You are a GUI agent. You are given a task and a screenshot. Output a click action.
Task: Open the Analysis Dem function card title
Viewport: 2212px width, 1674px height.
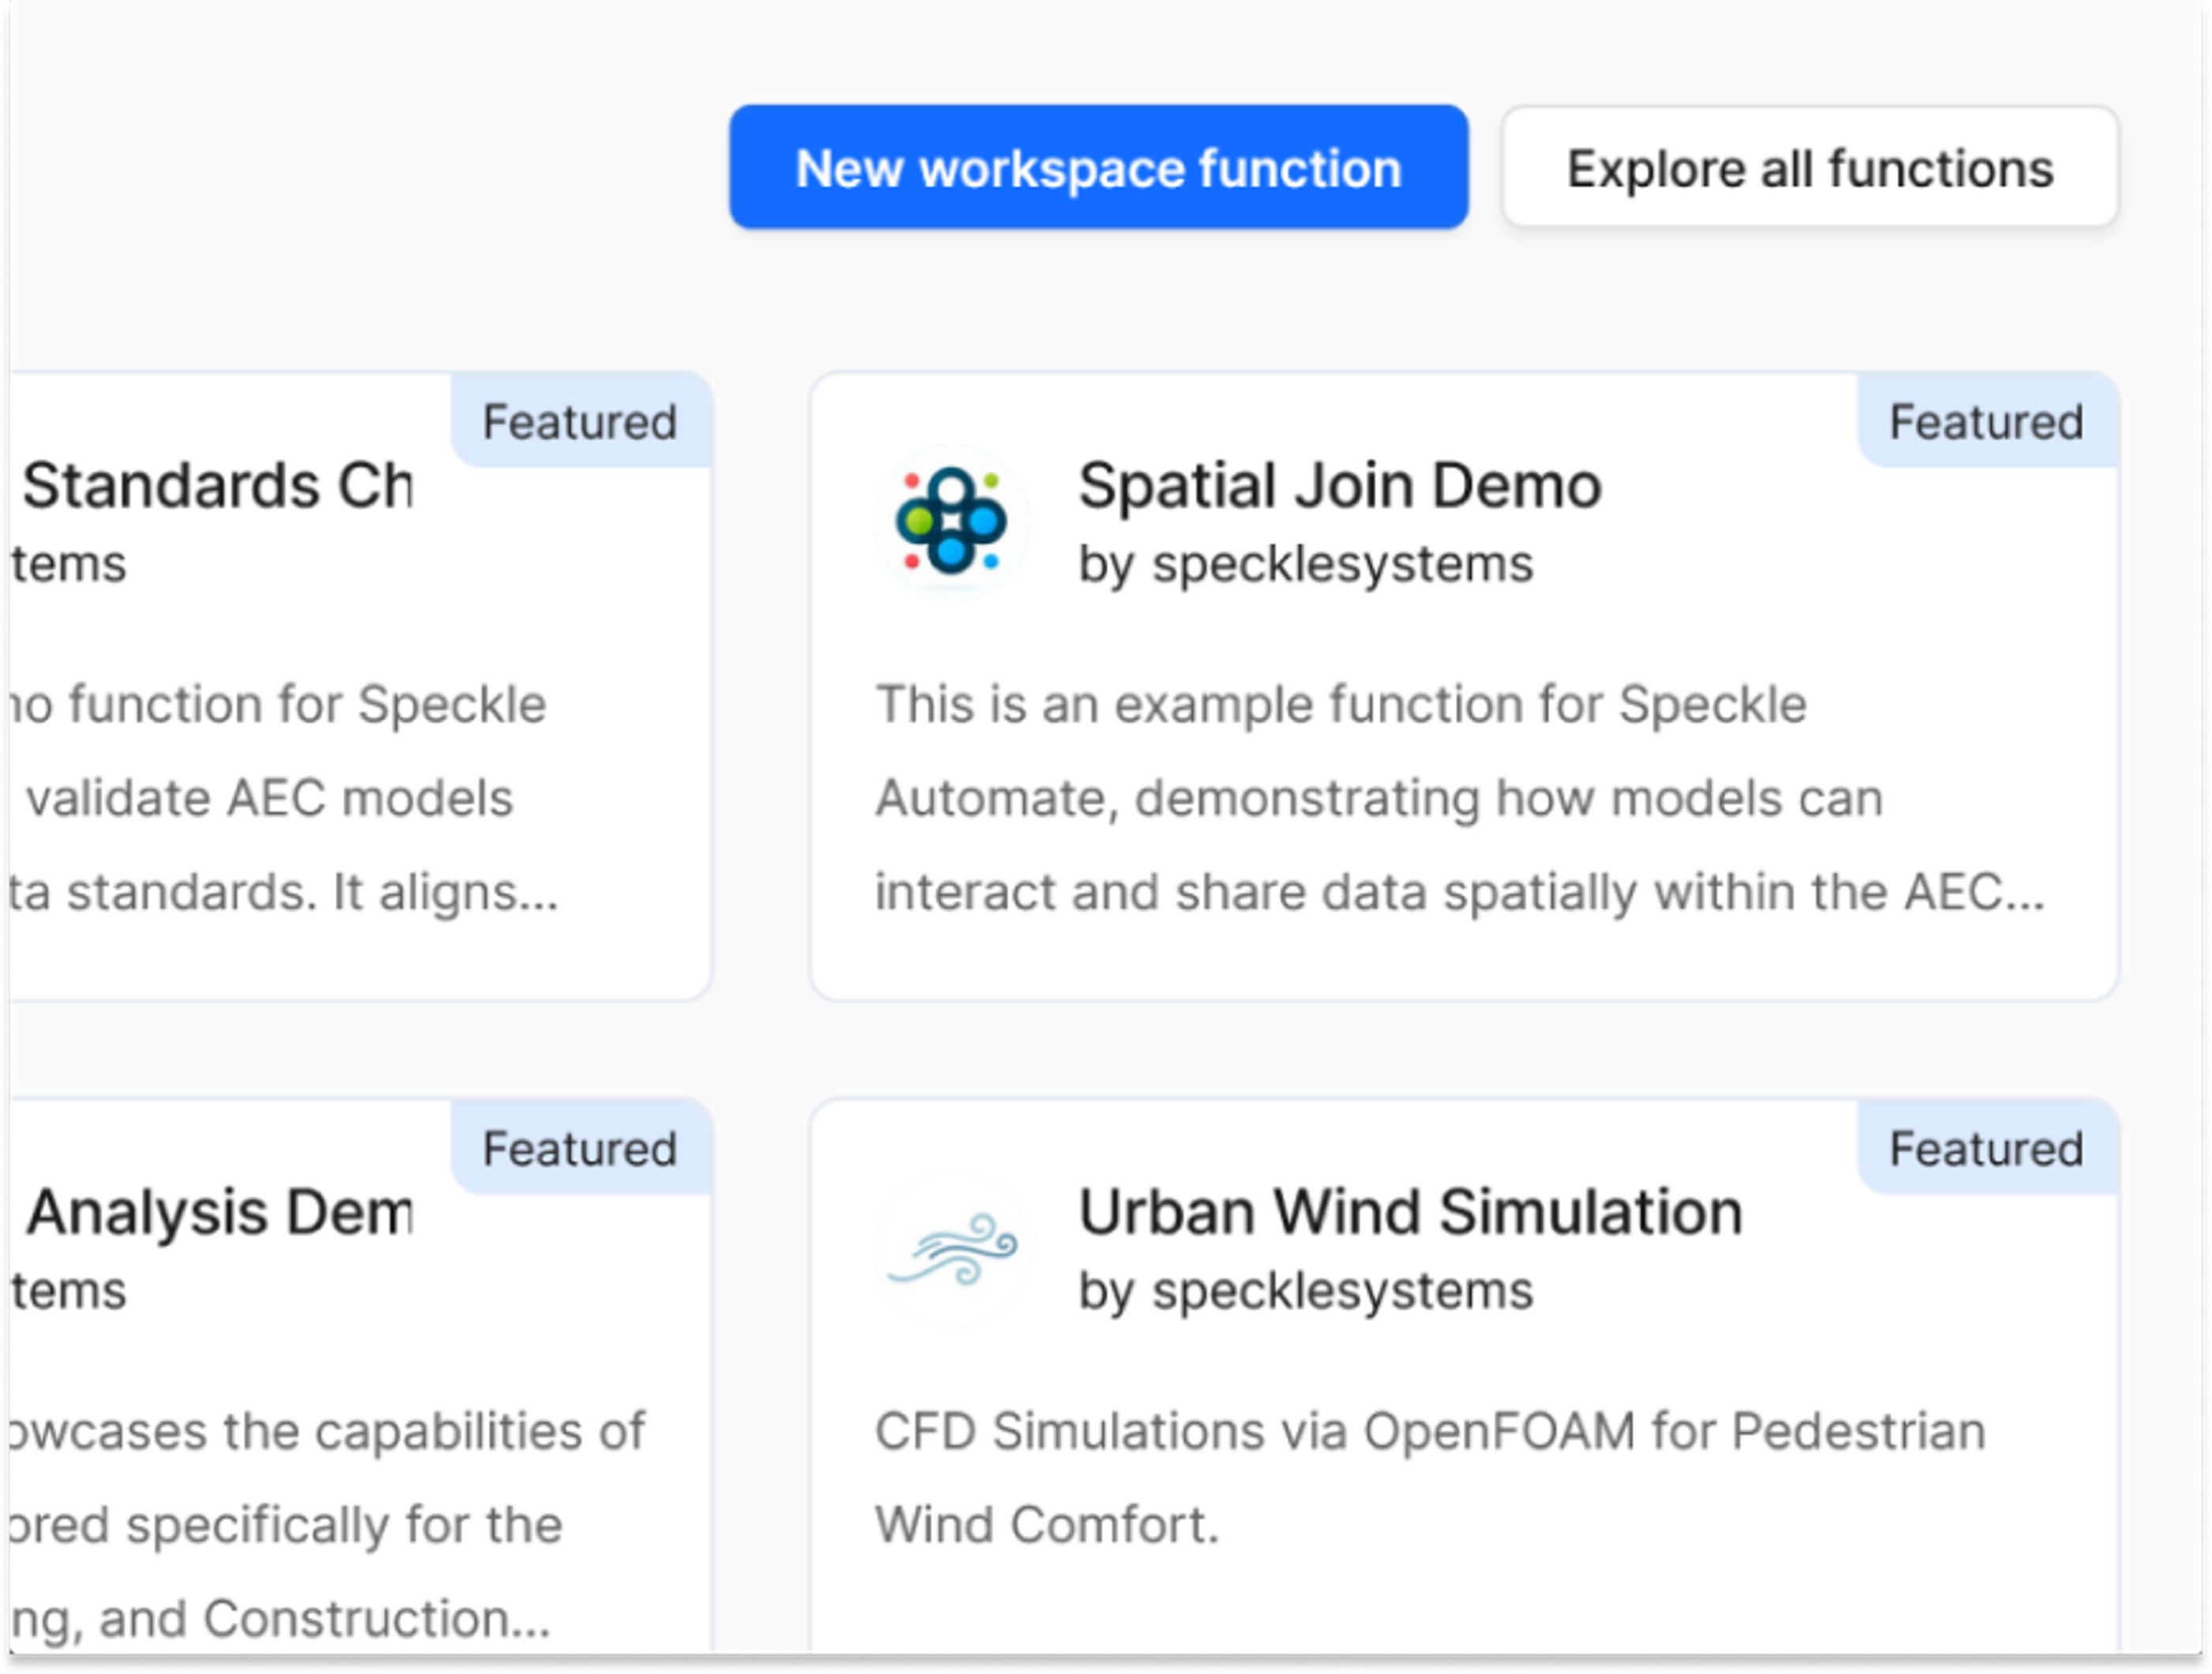[x=220, y=1213]
